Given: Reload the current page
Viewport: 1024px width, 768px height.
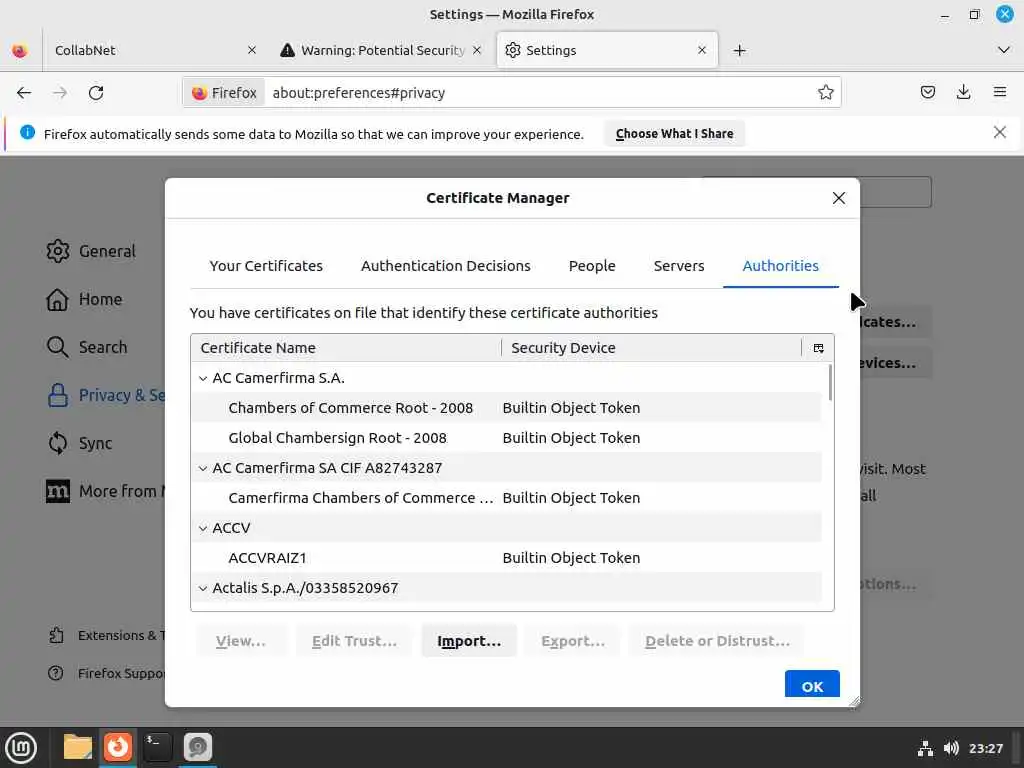Looking at the screenshot, I should click(x=96, y=93).
